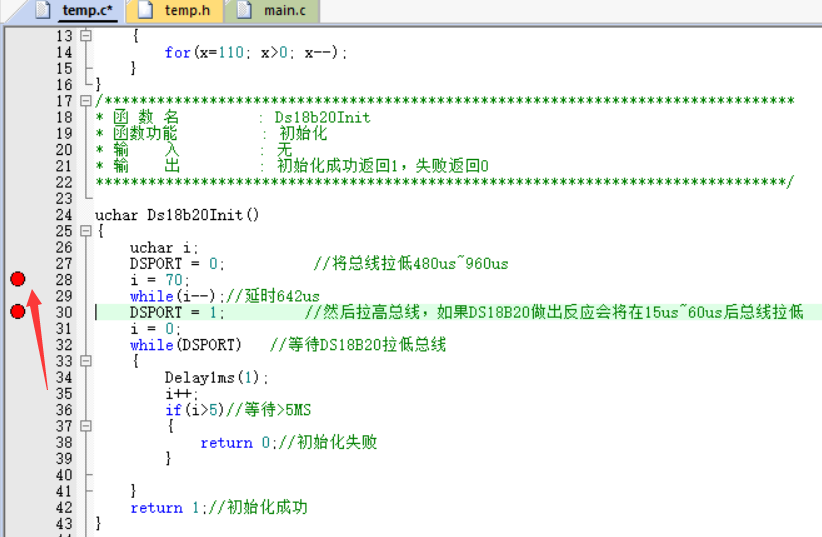The width and height of the screenshot is (822, 537).
Task: Remove the breakpoint on line 28
Action: click(18, 279)
